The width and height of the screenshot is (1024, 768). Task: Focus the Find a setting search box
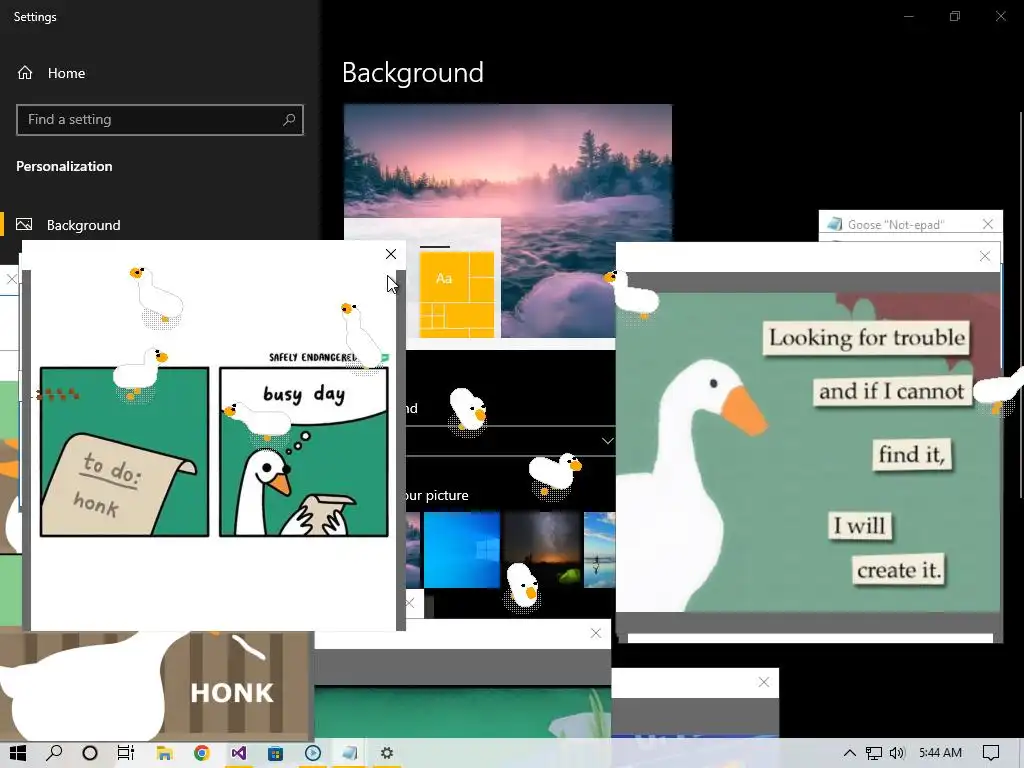[x=159, y=120]
